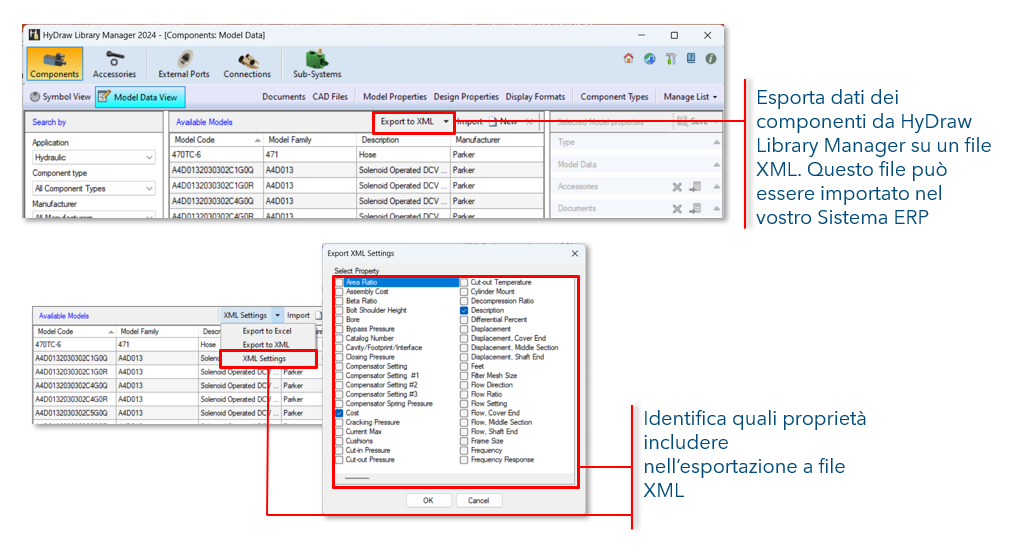Click the globe web icon
Image resolution: width=1018 pixels, height=559 pixels.
click(649, 58)
